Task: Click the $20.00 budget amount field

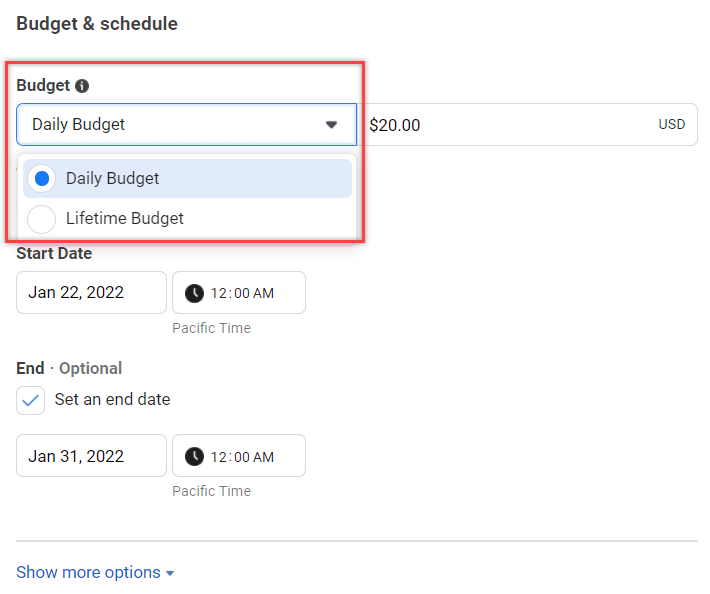Action: click(x=528, y=125)
